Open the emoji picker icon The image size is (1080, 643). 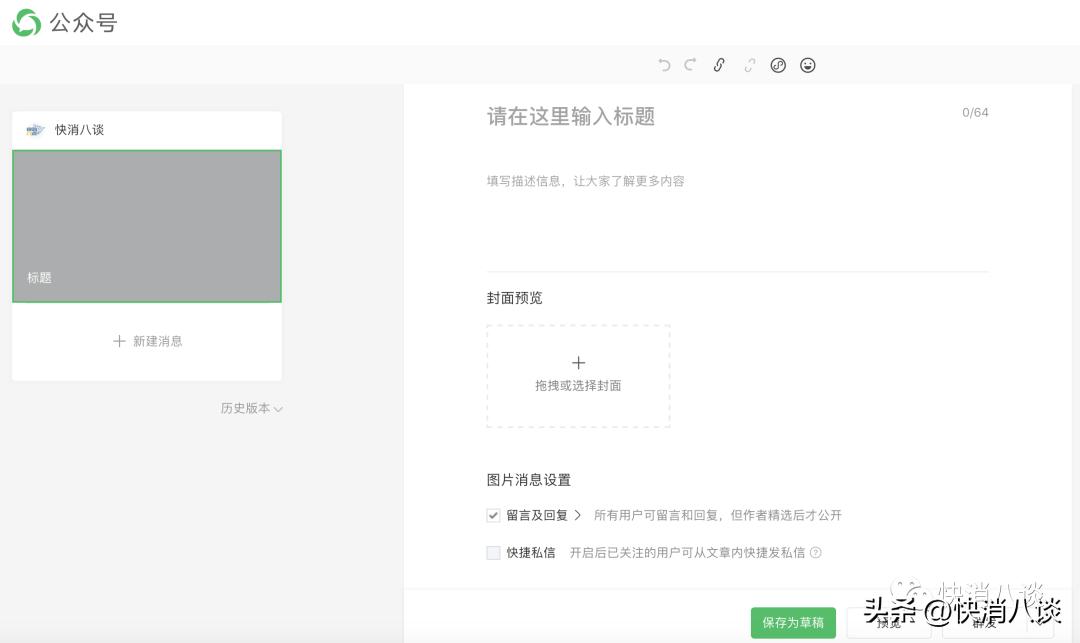[808, 65]
